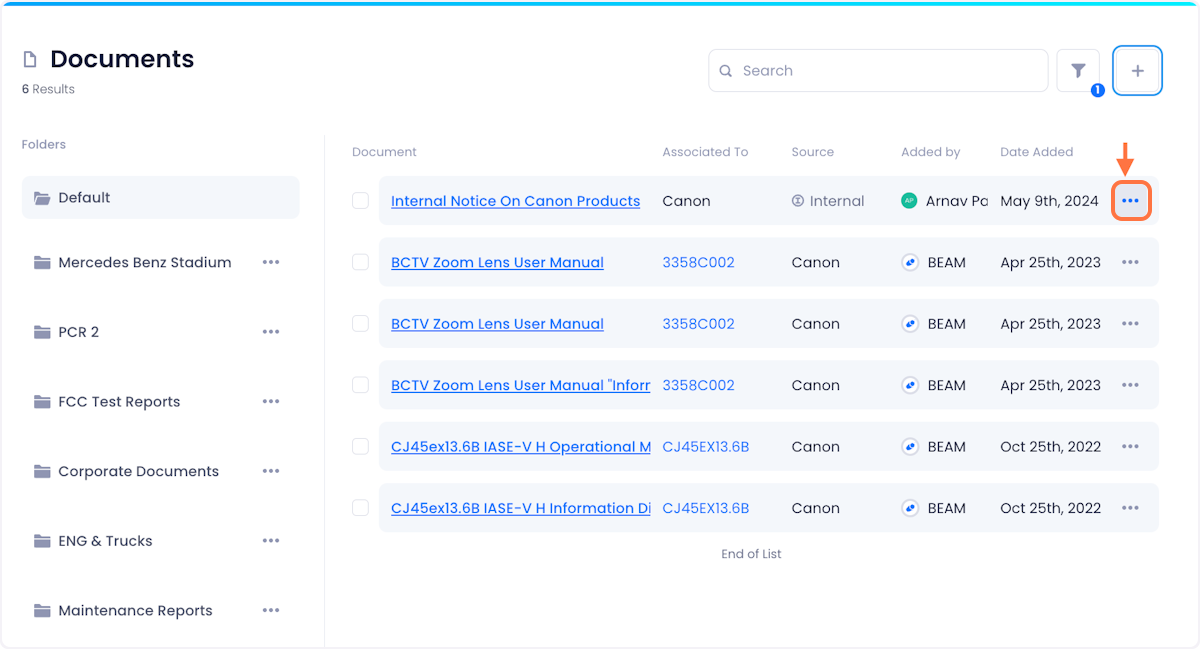Click the plus add document button

pyautogui.click(x=1137, y=71)
